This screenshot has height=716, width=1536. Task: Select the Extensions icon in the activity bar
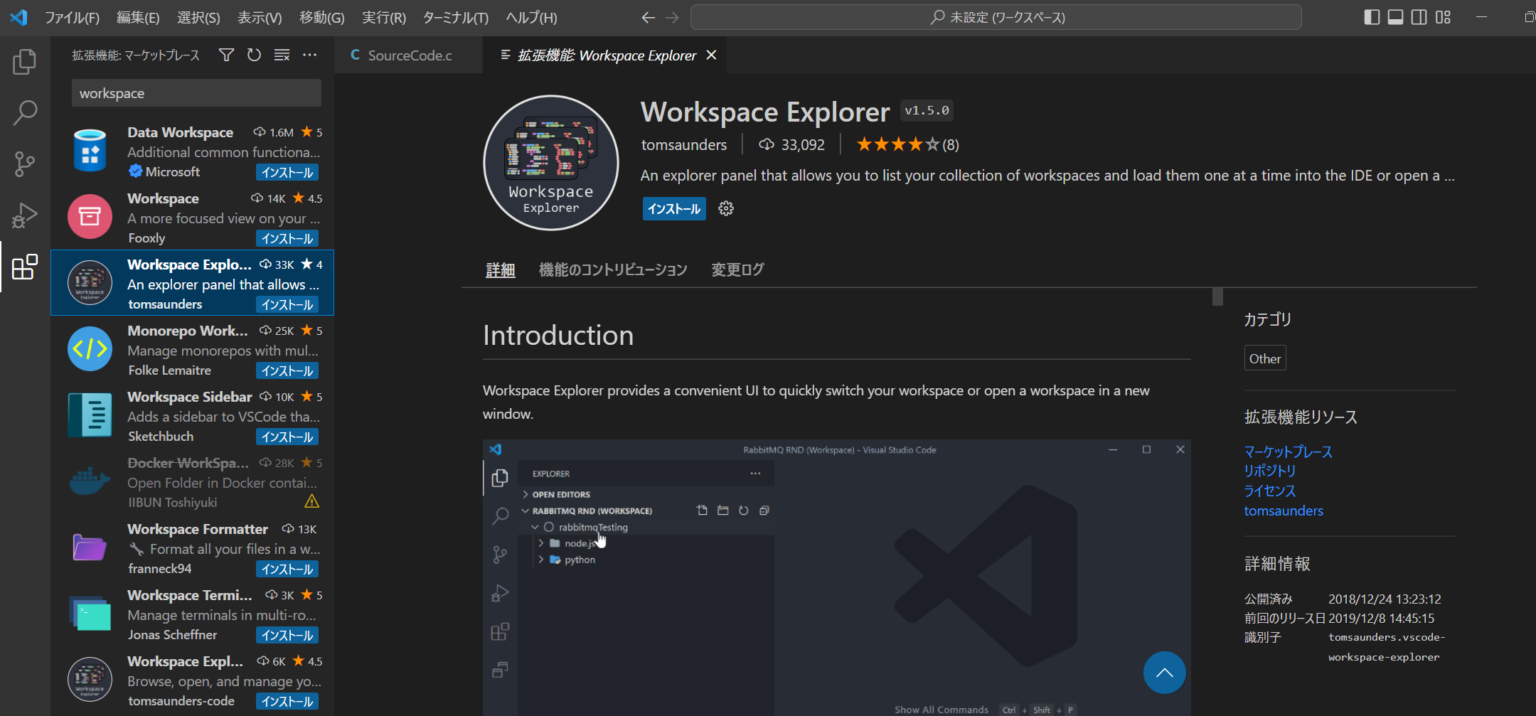(x=24, y=266)
